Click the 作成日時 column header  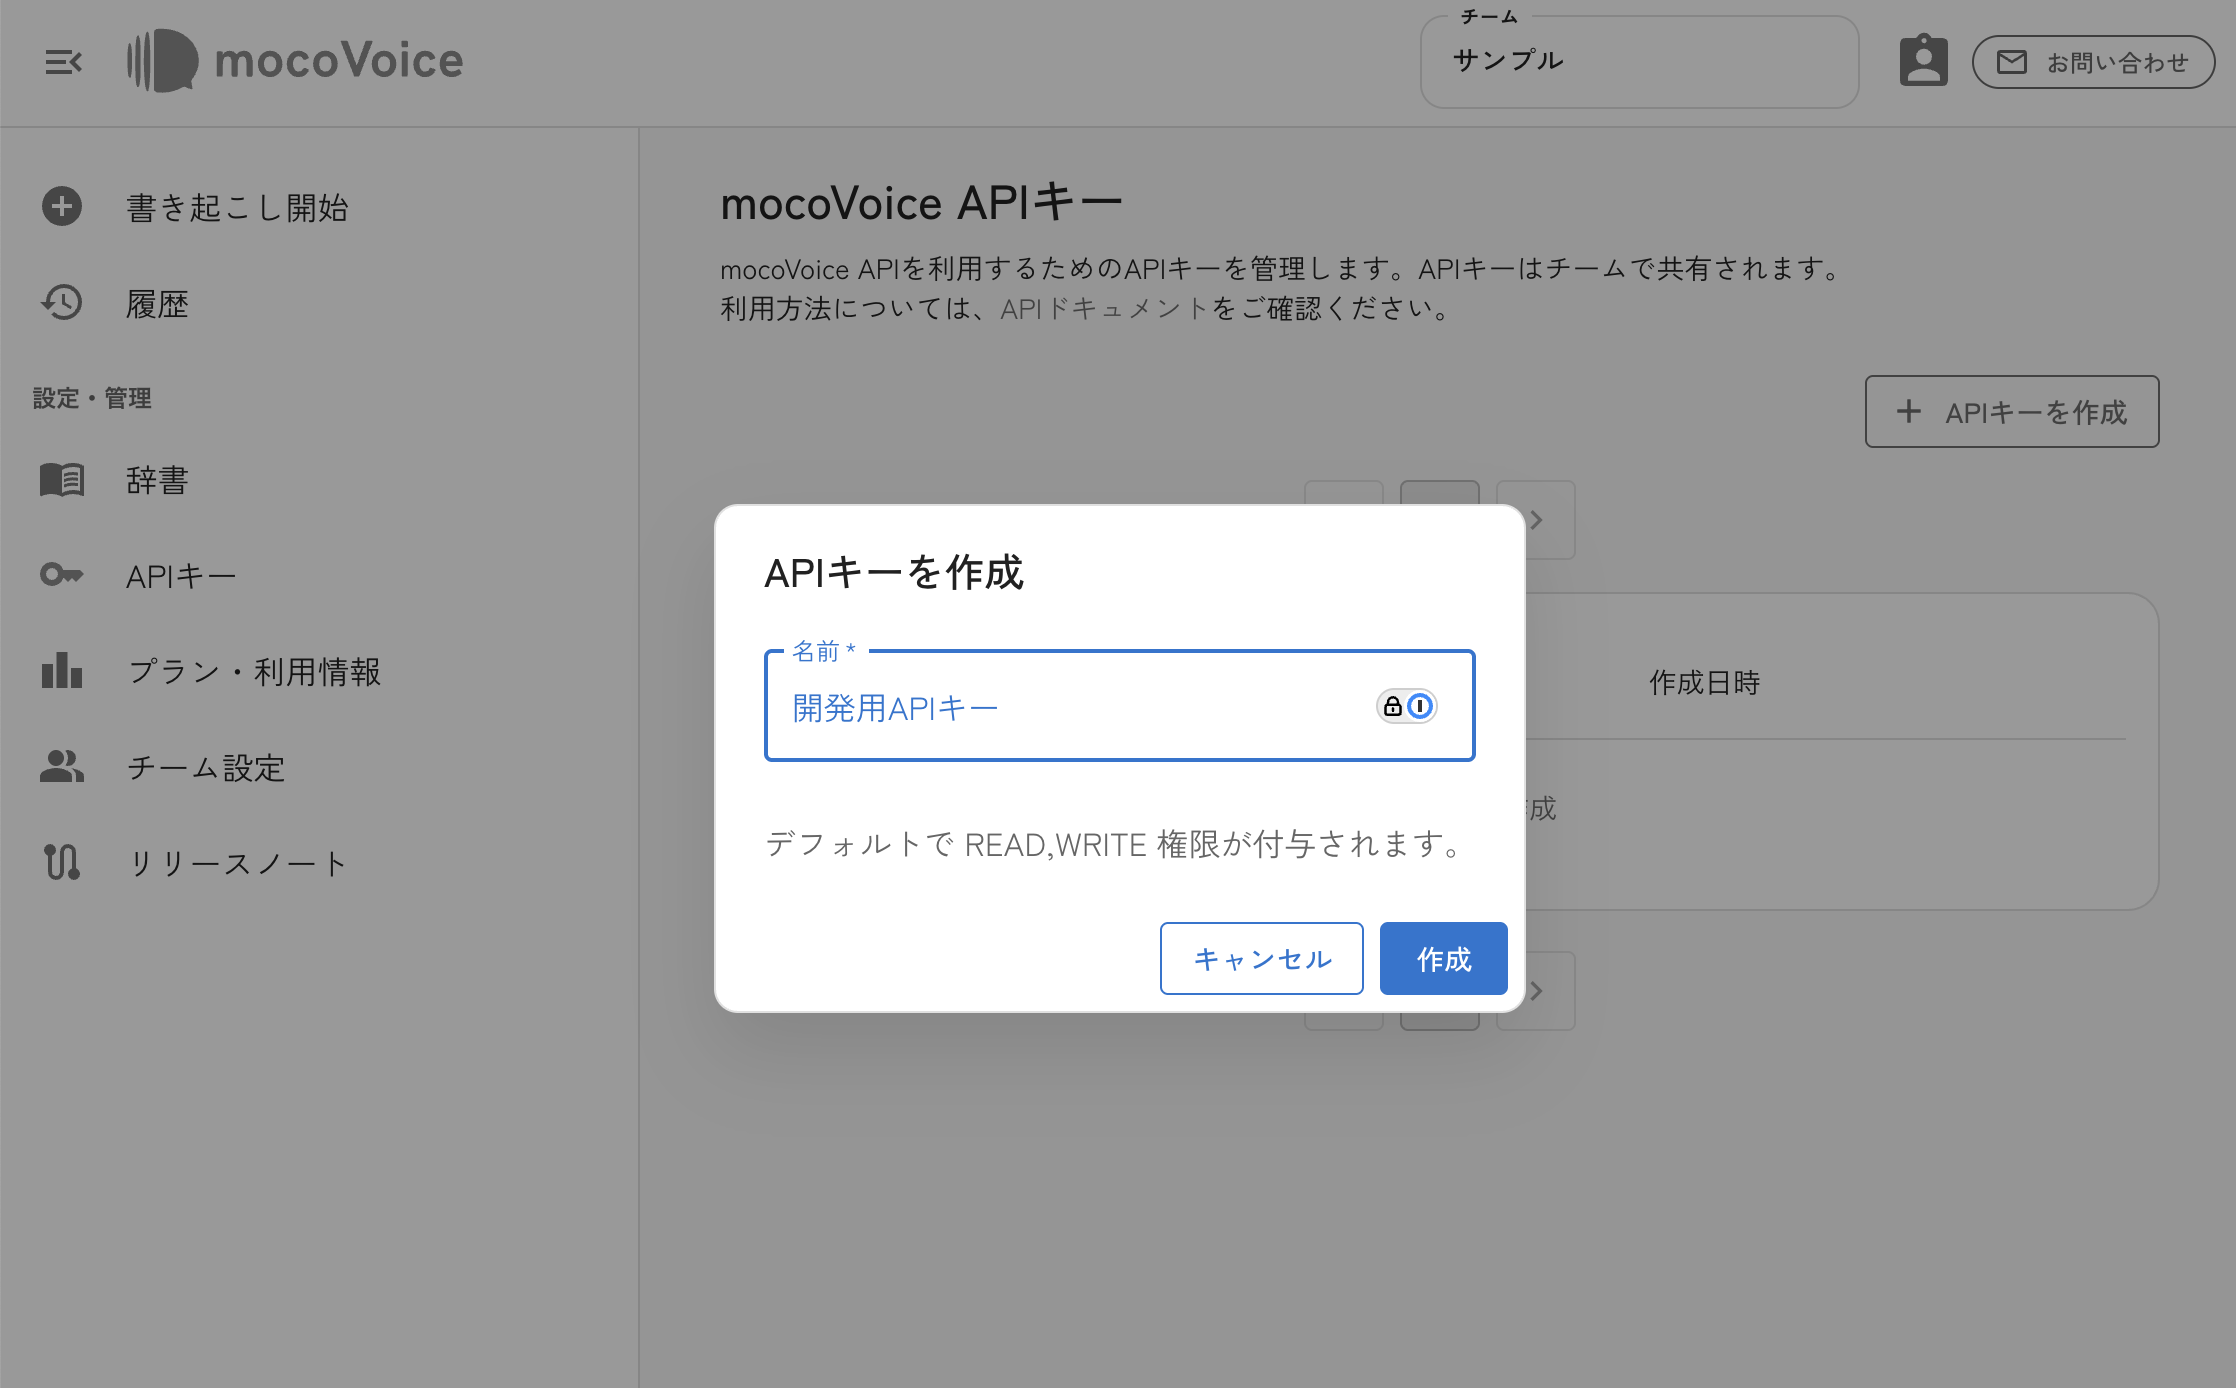click(x=1705, y=683)
